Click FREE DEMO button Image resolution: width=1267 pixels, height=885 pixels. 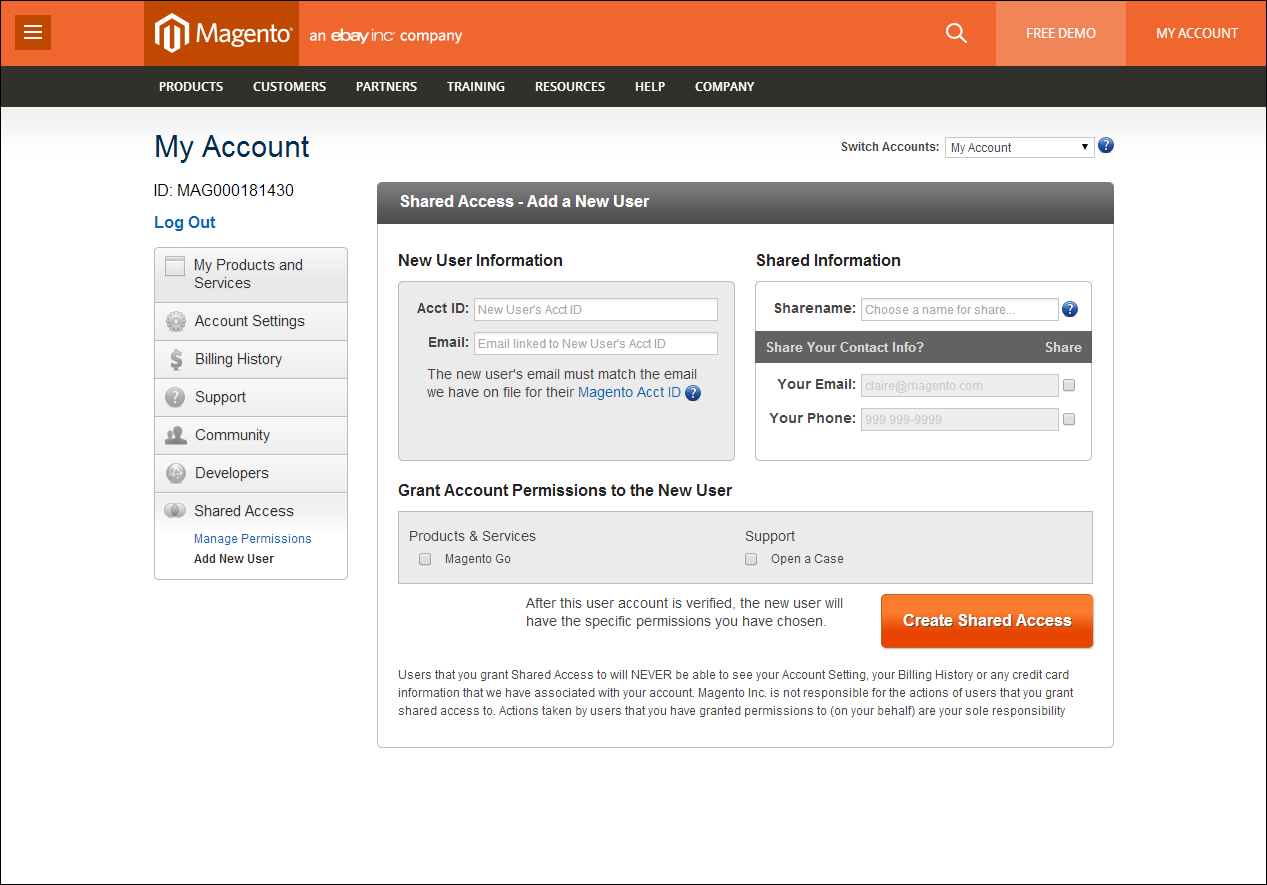1061,33
